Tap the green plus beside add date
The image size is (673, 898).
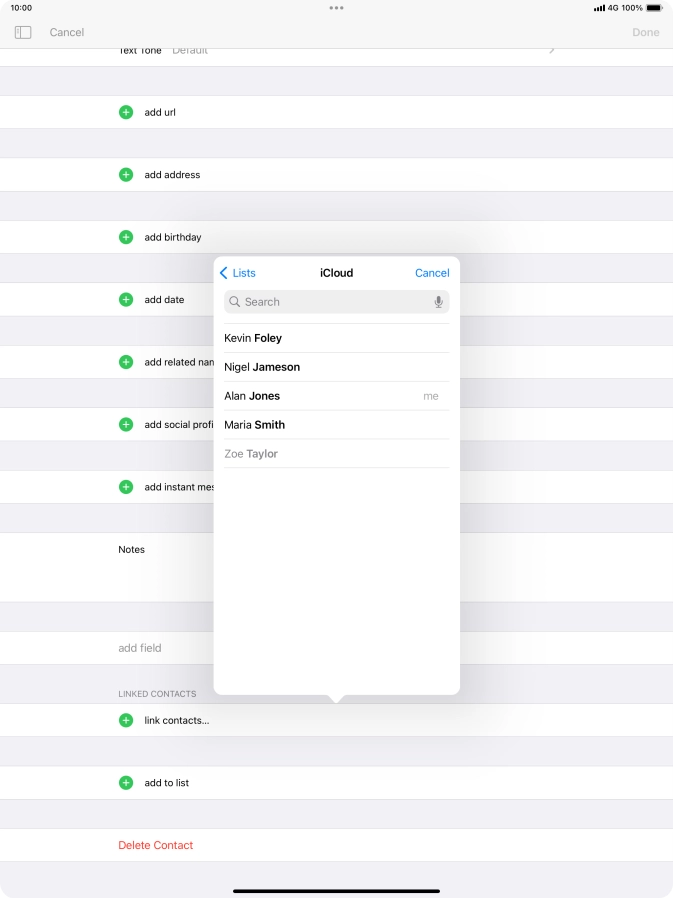126,300
